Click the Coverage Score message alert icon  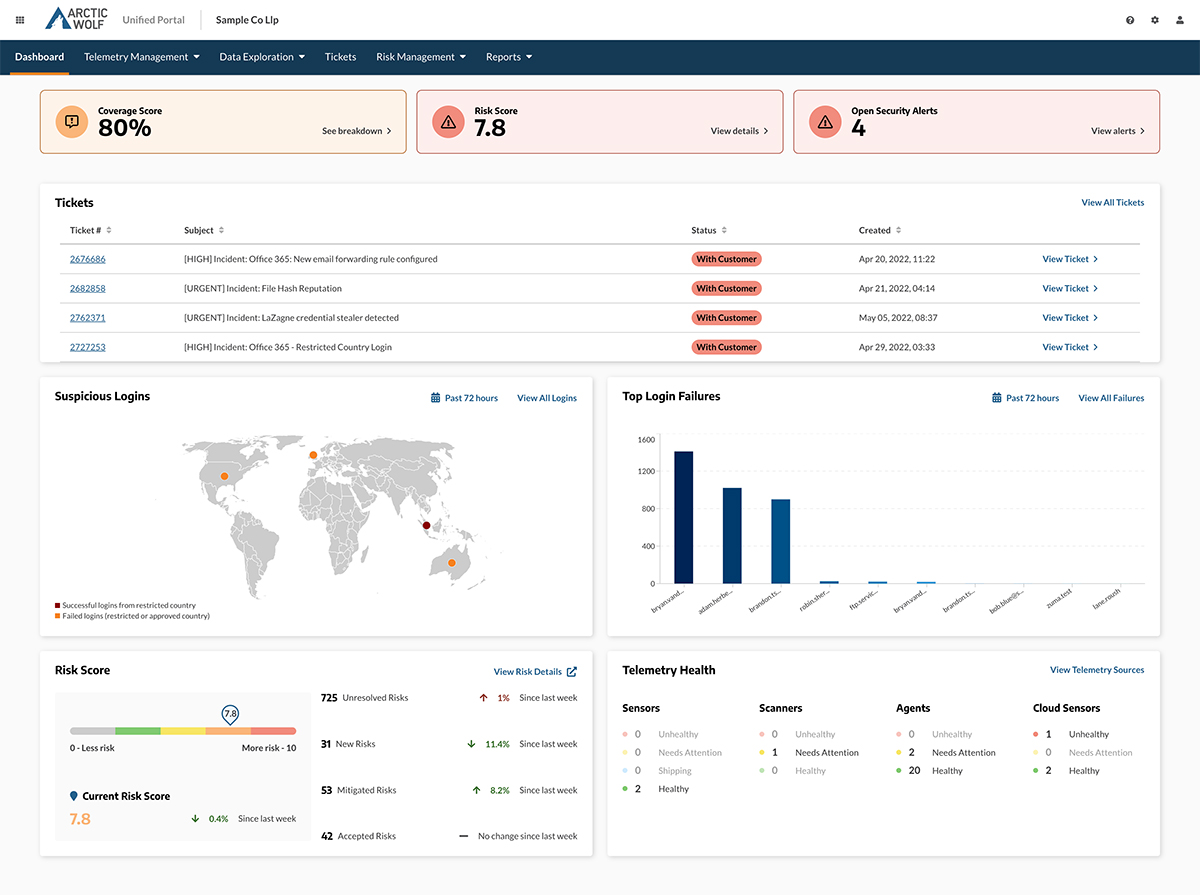(x=71, y=122)
